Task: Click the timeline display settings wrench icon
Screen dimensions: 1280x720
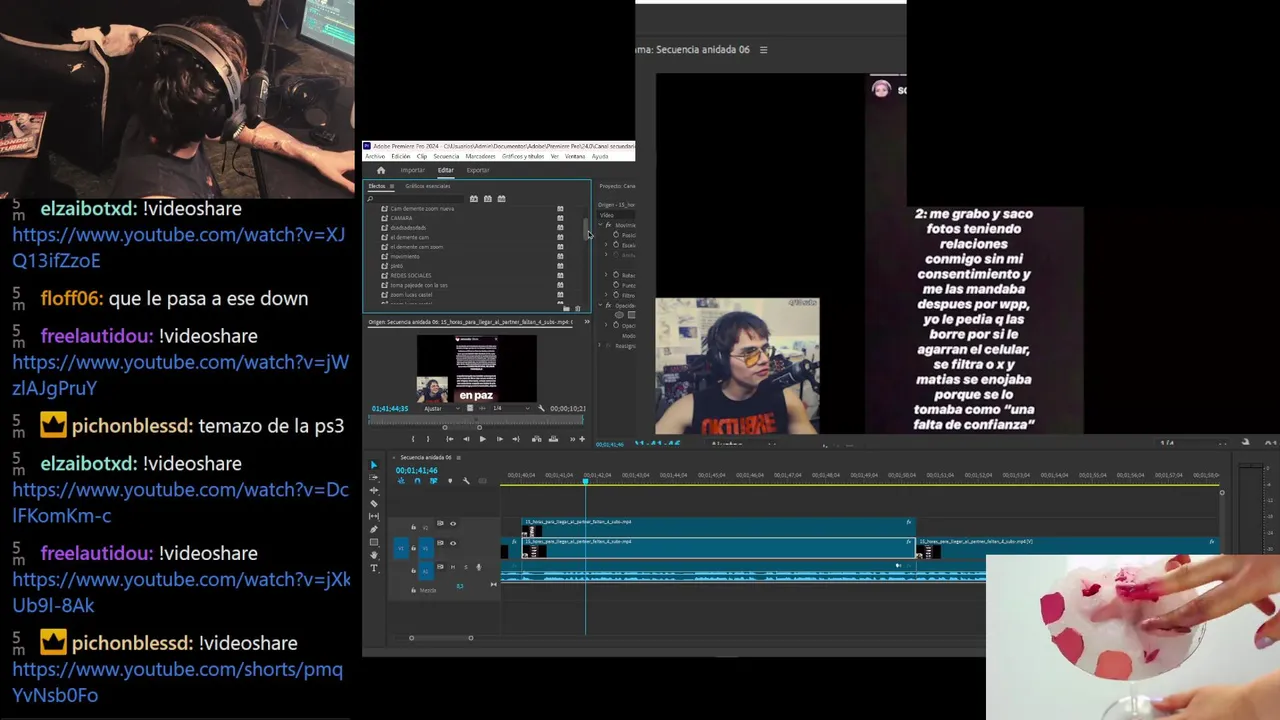Action: tap(466, 481)
